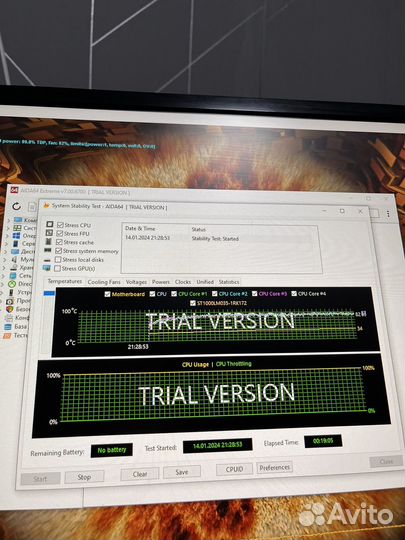405x540 pixels.
Task: Expand the Компьютер tree node arrow
Action: (9, 220)
